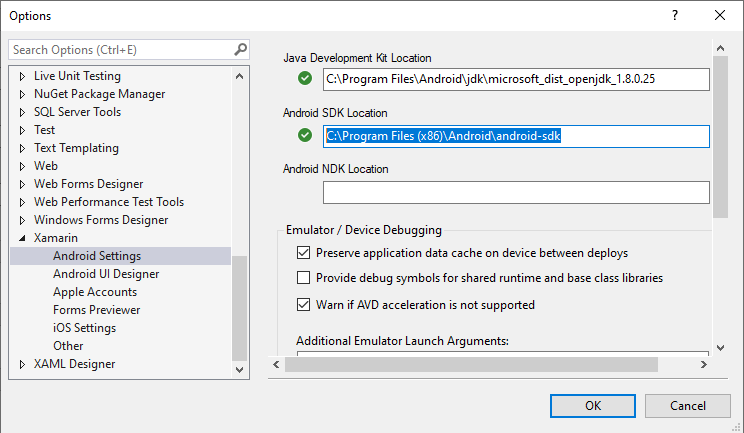The image size is (744, 433).
Task: Expand the XAML Designer node
Action: (22, 364)
